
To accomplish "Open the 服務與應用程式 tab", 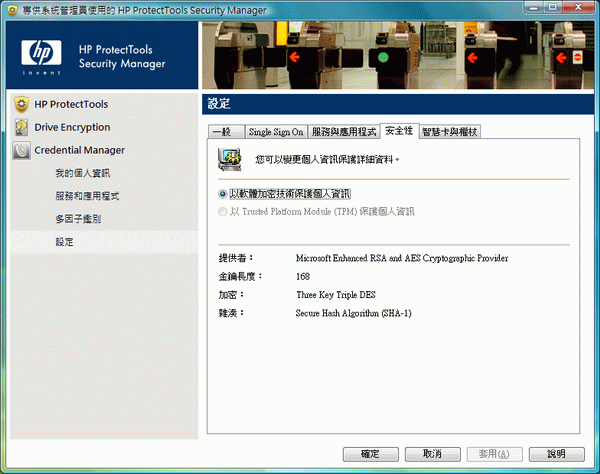I will pos(344,132).
